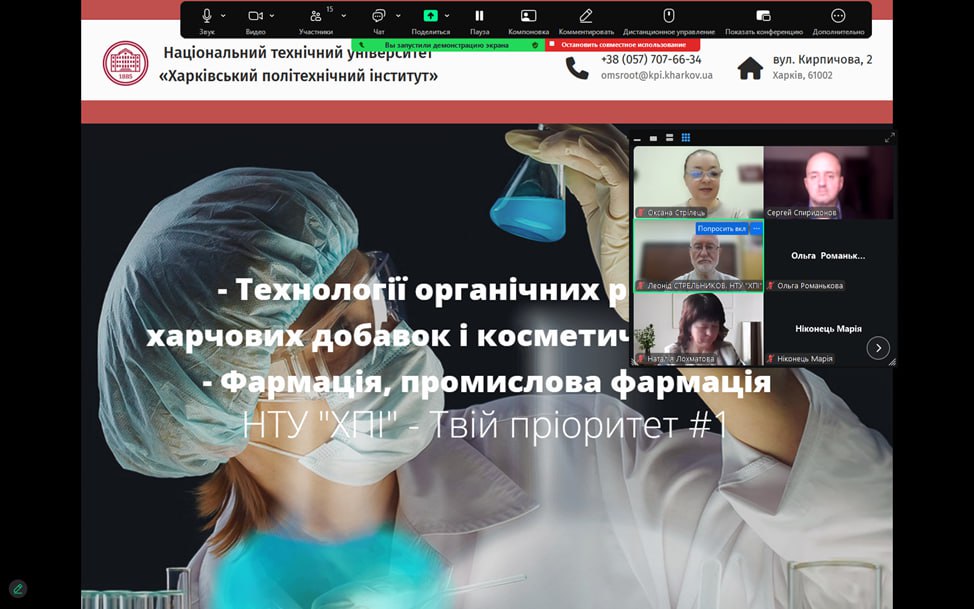
Task: Click the home icon near the address
Action: click(750, 68)
